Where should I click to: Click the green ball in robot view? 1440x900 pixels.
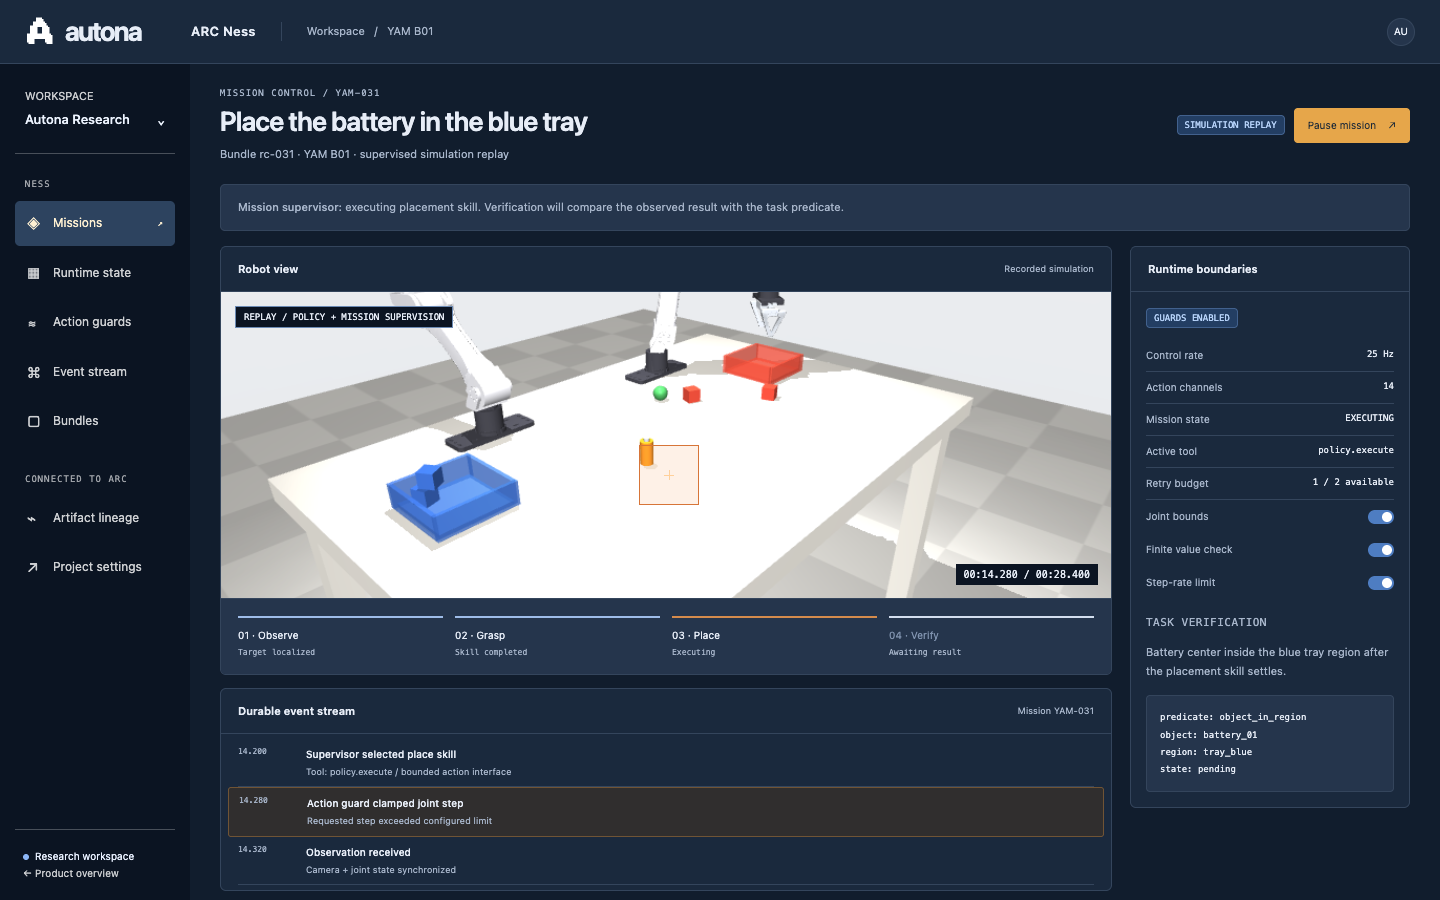tap(660, 394)
